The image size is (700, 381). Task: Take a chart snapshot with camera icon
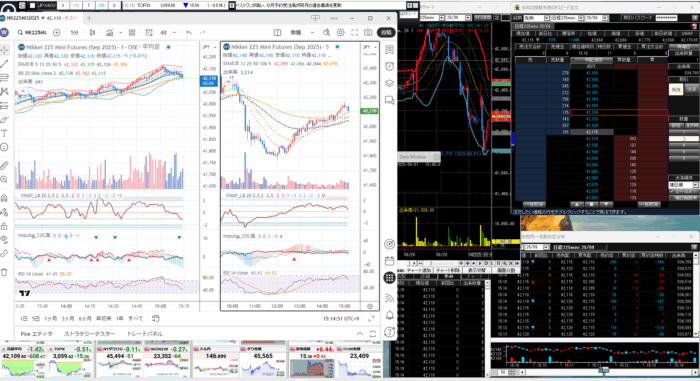pyautogui.click(x=368, y=33)
